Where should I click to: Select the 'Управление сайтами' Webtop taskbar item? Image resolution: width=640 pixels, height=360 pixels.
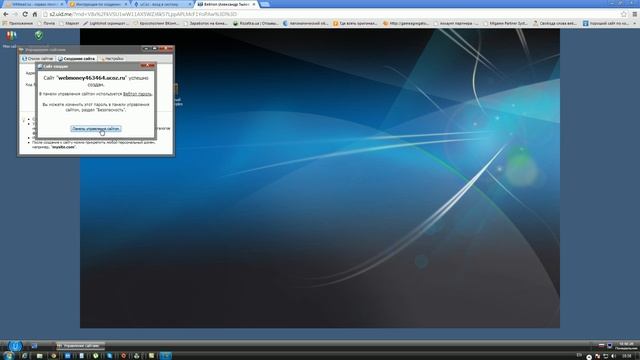(80, 346)
